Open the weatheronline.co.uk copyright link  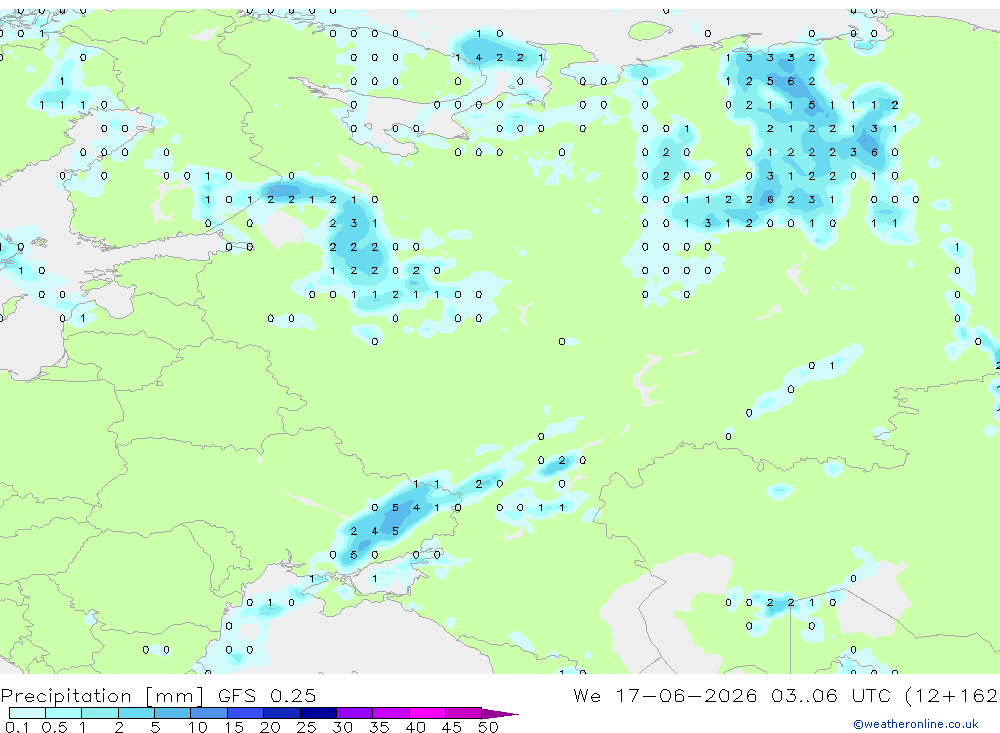[x=916, y=724]
